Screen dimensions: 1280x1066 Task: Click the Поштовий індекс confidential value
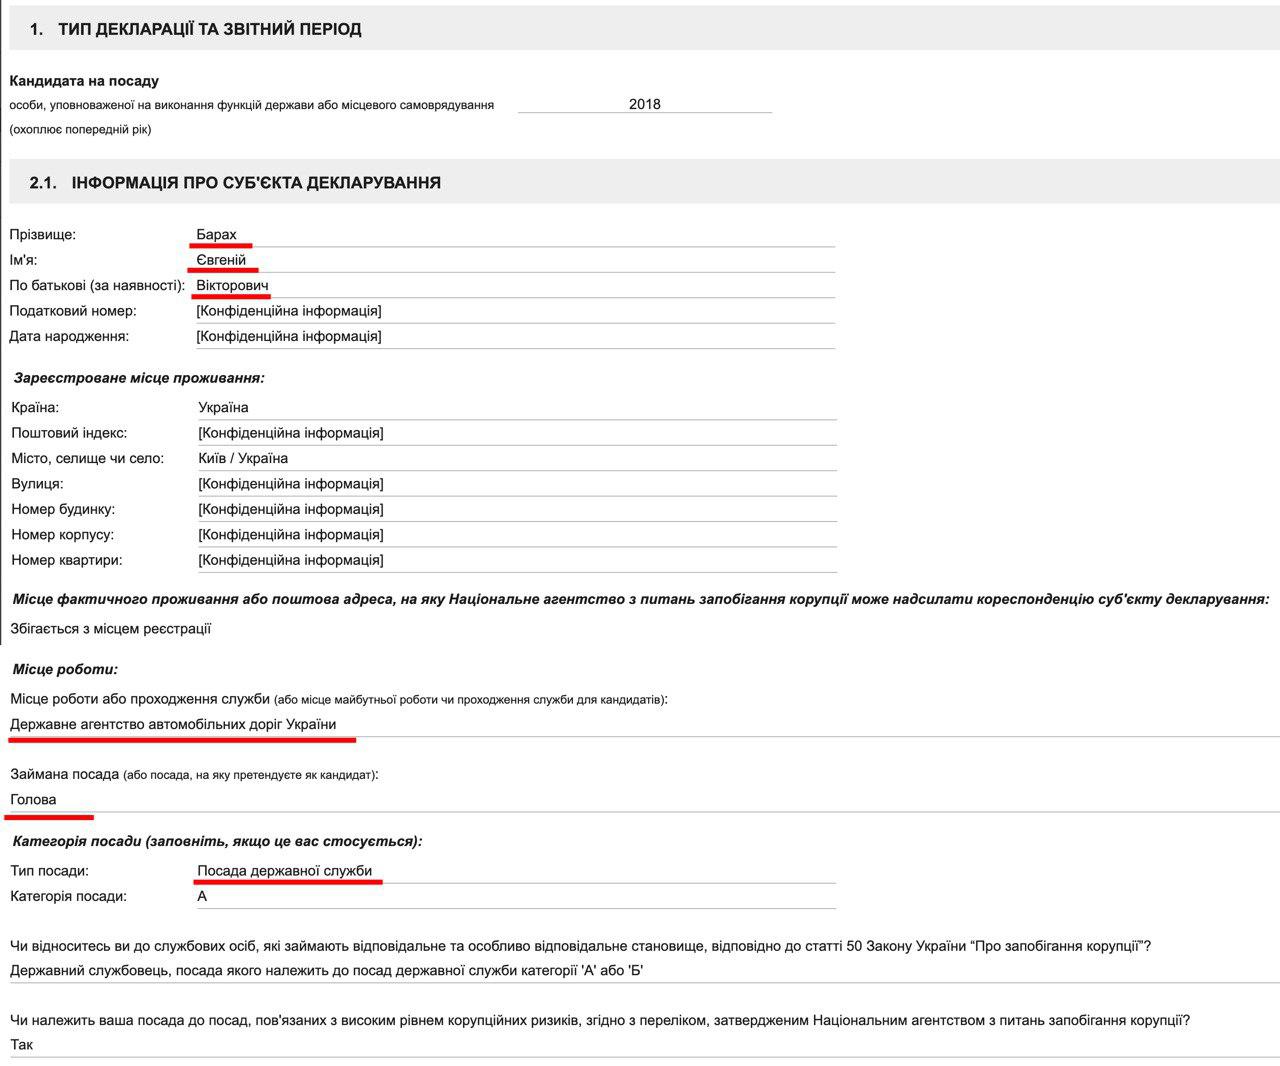pyautogui.click(x=291, y=433)
